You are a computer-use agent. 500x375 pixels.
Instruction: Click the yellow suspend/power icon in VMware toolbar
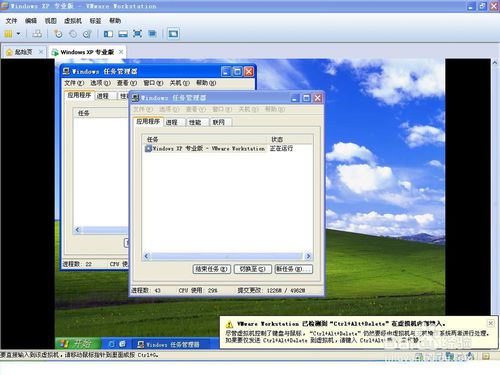point(8,34)
